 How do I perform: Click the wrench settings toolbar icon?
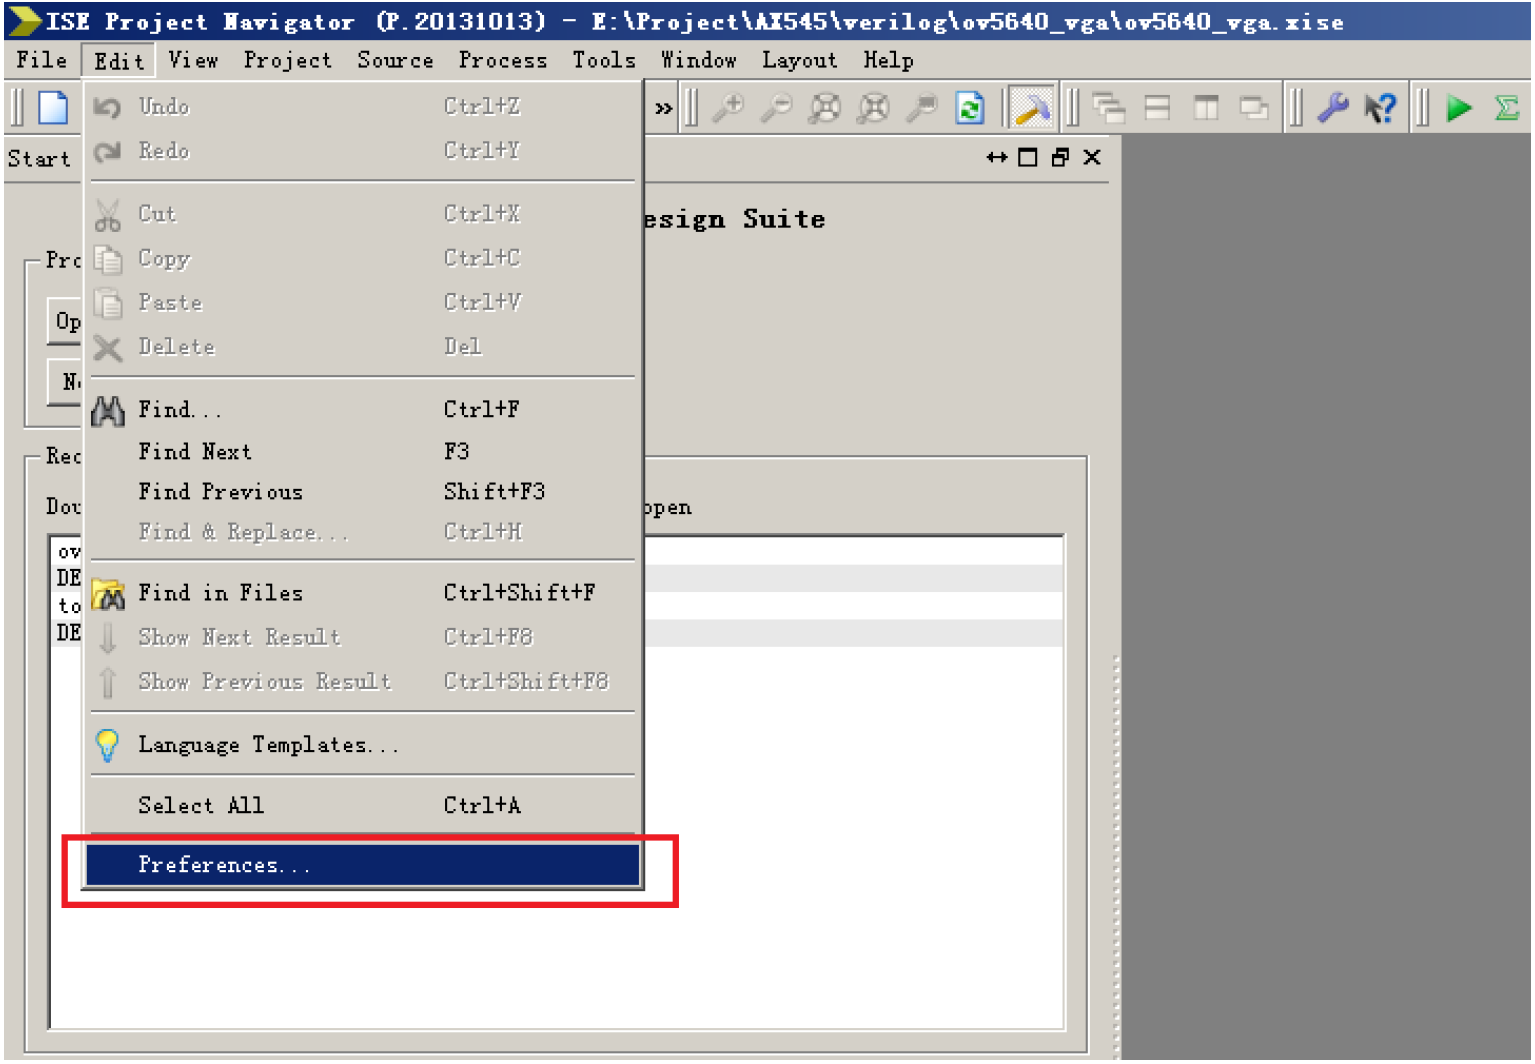1334,108
